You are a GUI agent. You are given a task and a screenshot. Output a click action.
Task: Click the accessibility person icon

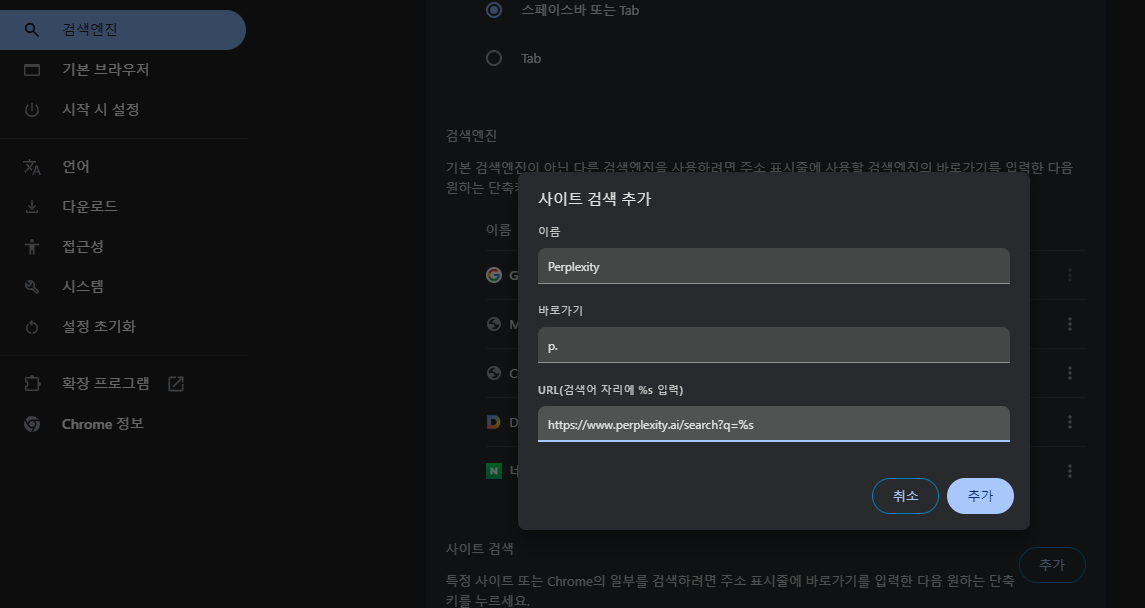31,247
